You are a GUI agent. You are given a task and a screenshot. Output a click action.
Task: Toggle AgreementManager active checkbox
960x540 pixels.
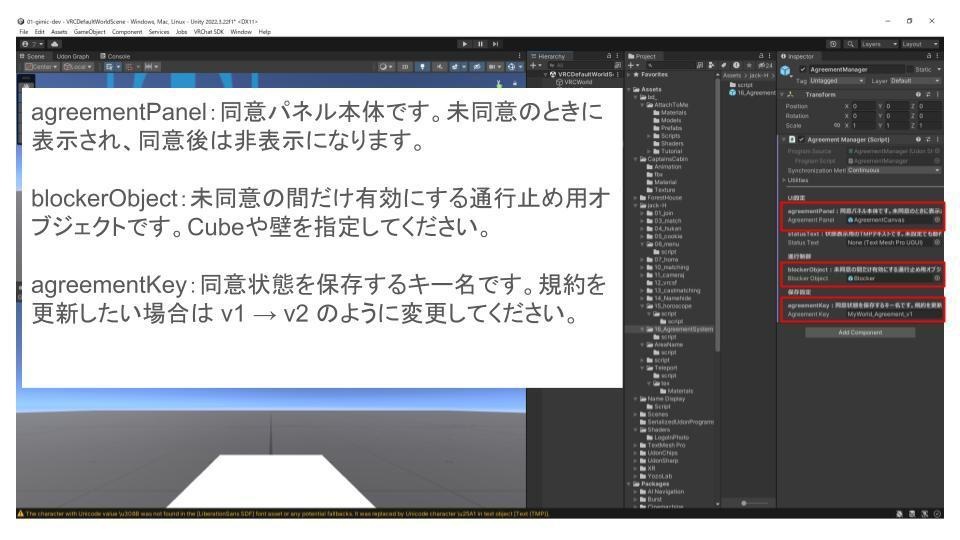[803, 69]
